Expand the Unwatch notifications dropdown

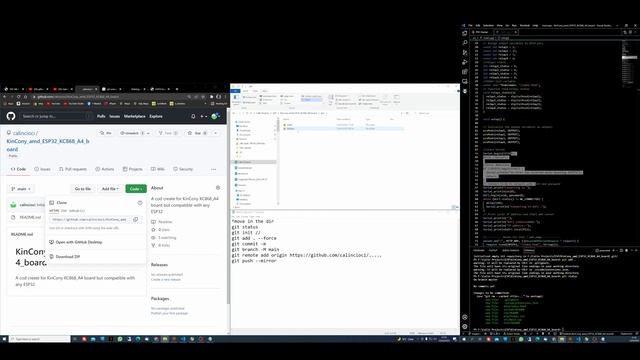(x=135, y=133)
